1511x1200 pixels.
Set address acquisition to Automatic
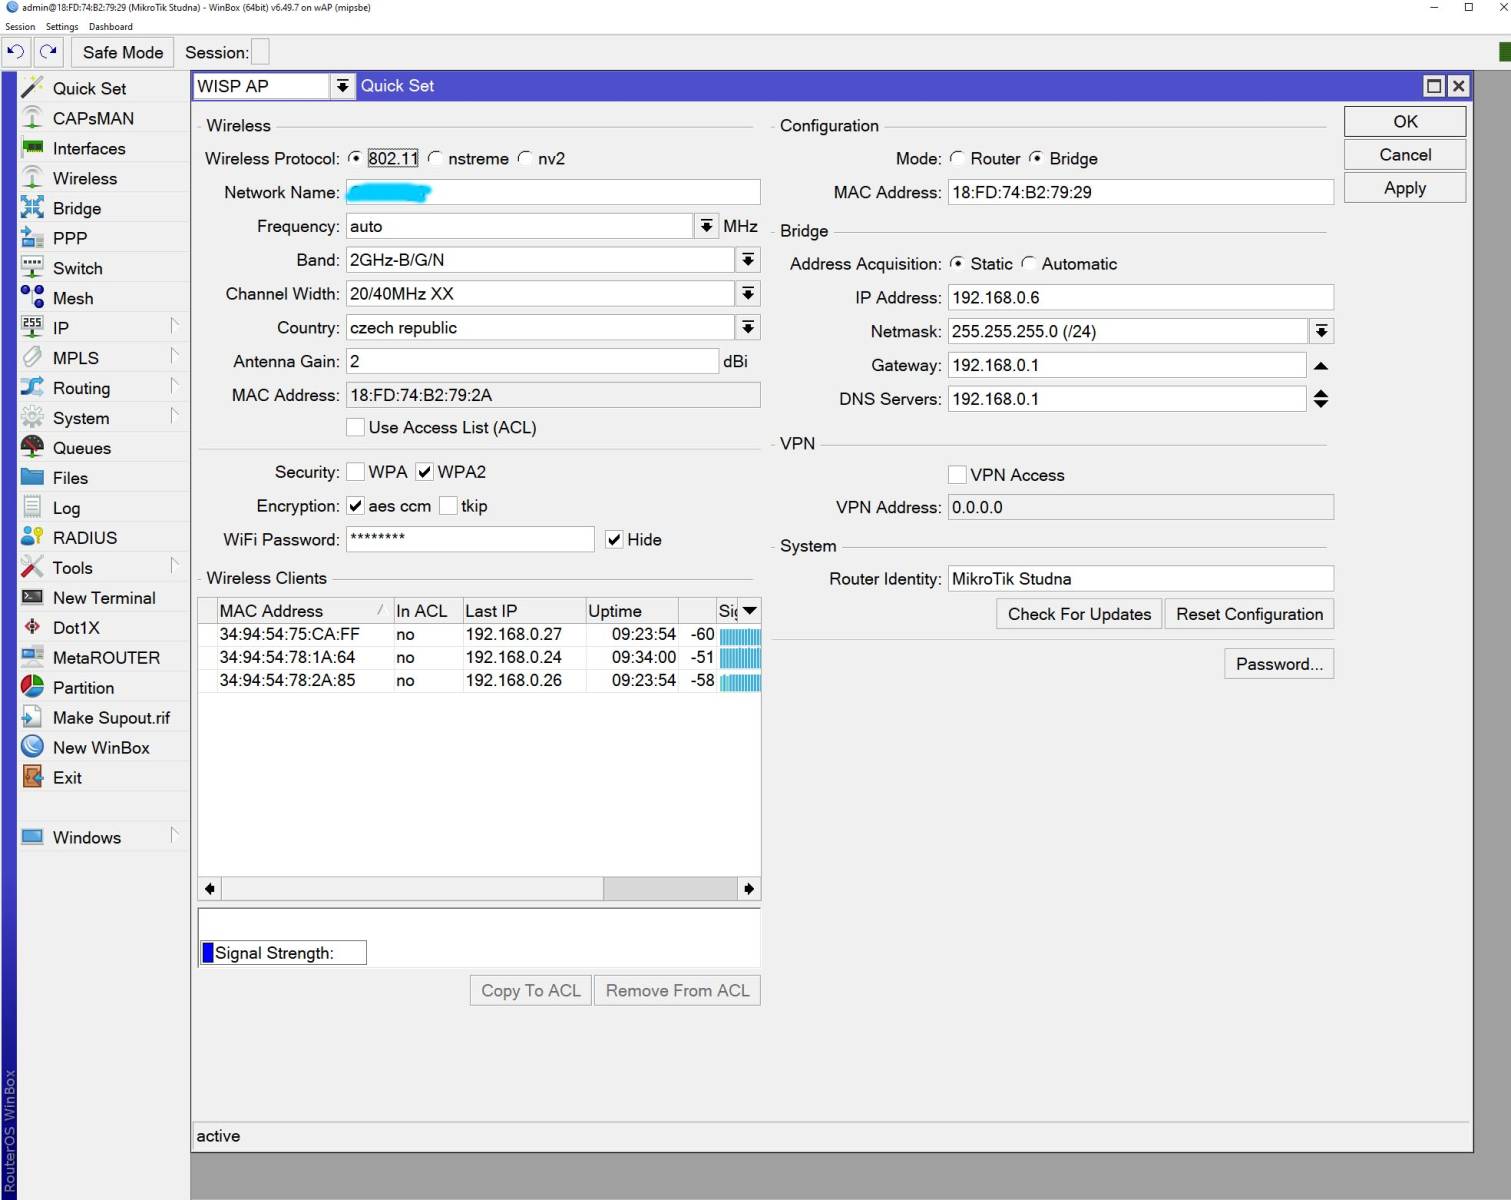1028,264
